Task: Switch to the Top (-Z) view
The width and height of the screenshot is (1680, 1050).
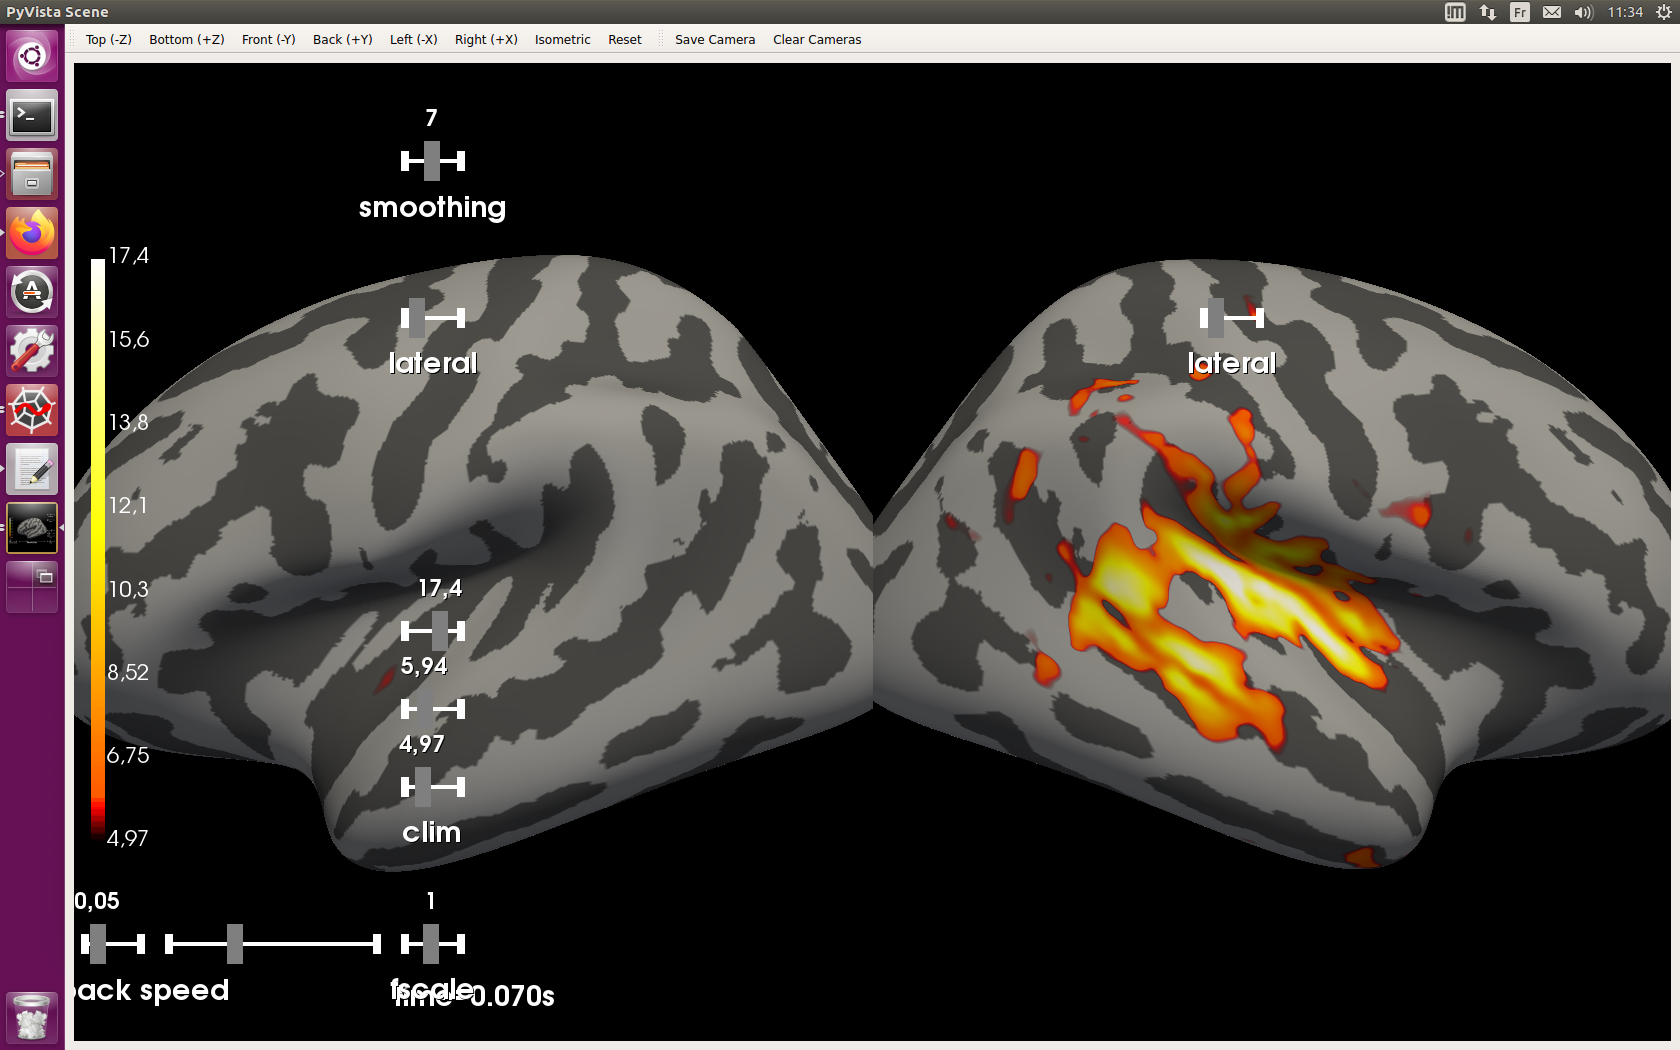Action: [x=108, y=39]
